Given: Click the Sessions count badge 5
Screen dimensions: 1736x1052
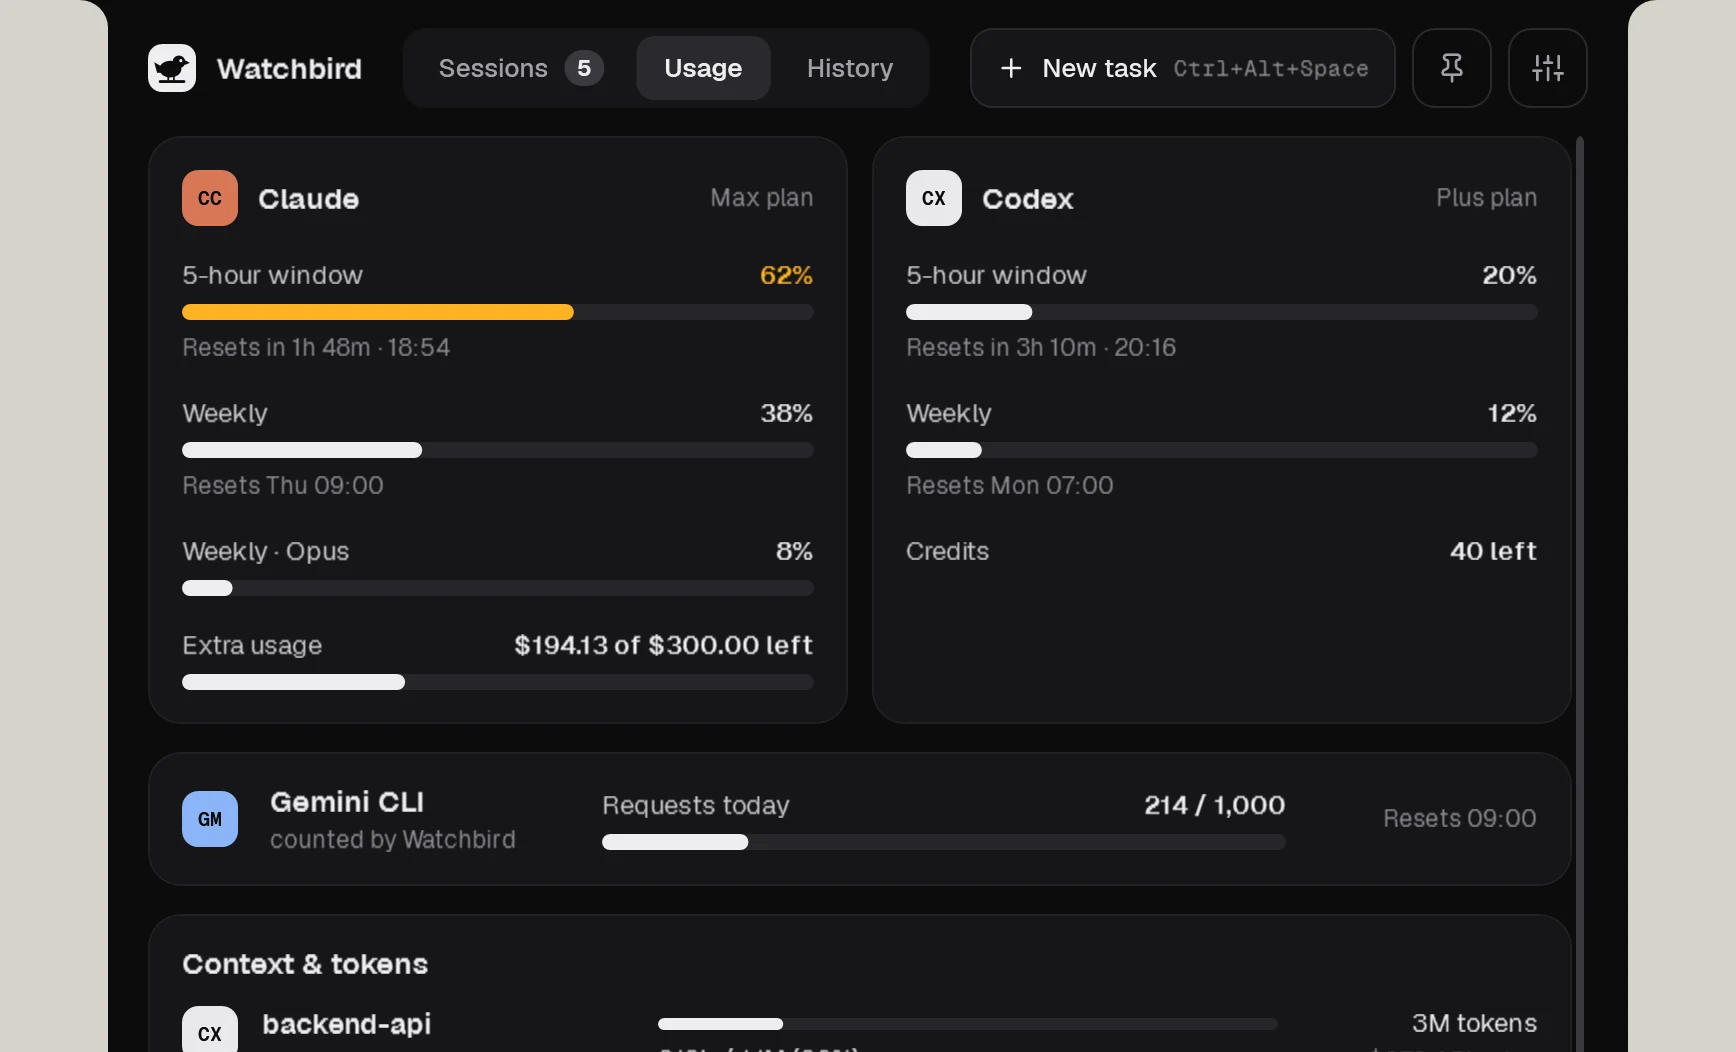Looking at the screenshot, I should click(584, 68).
